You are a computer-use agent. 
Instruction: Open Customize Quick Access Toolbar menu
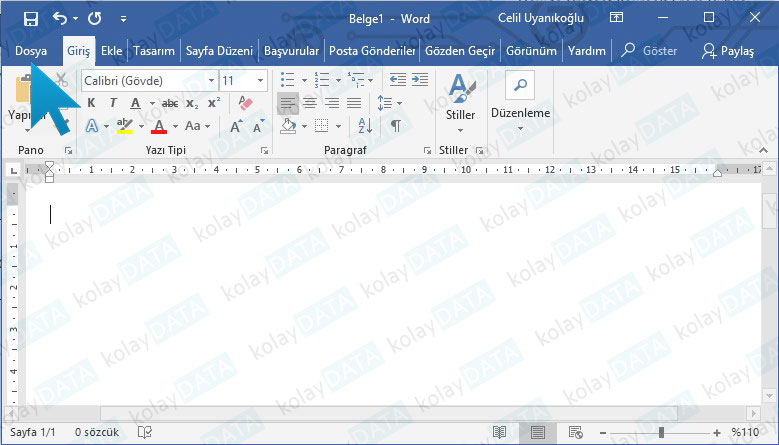click(x=123, y=19)
